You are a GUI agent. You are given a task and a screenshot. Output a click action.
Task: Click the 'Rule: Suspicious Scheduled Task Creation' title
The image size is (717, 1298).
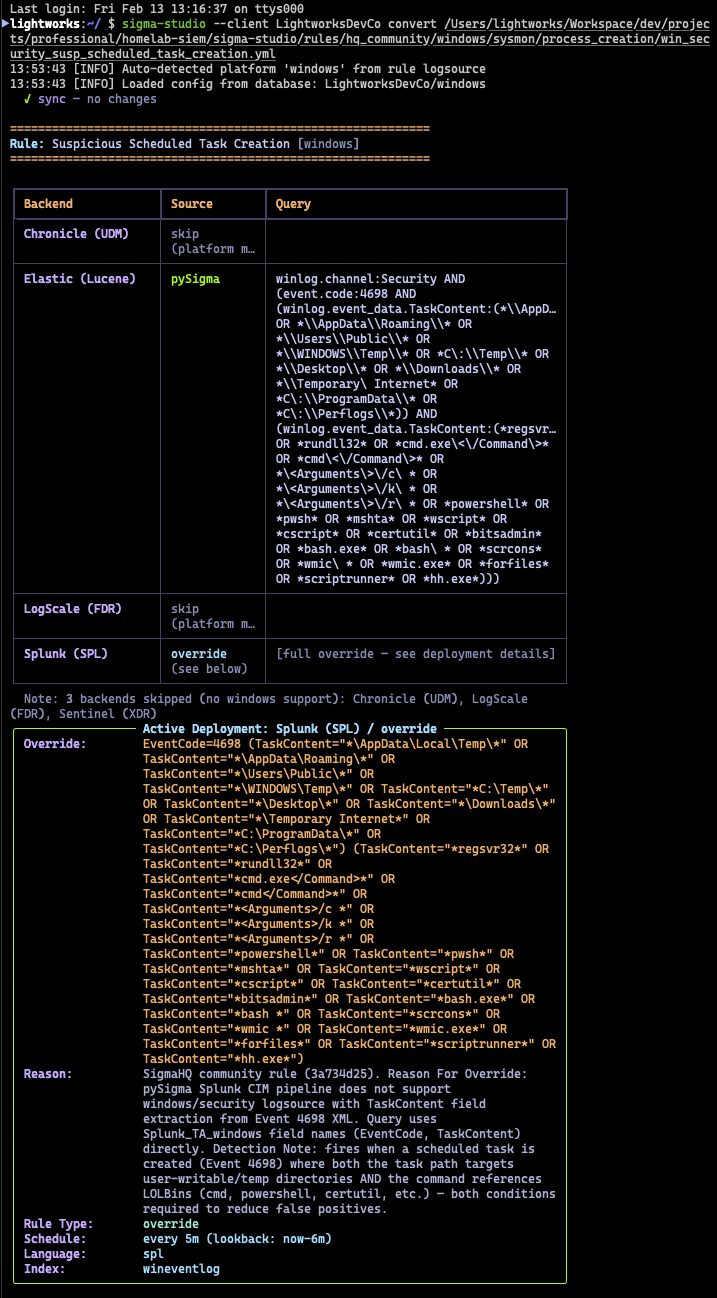pyautogui.click(x=184, y=144)
